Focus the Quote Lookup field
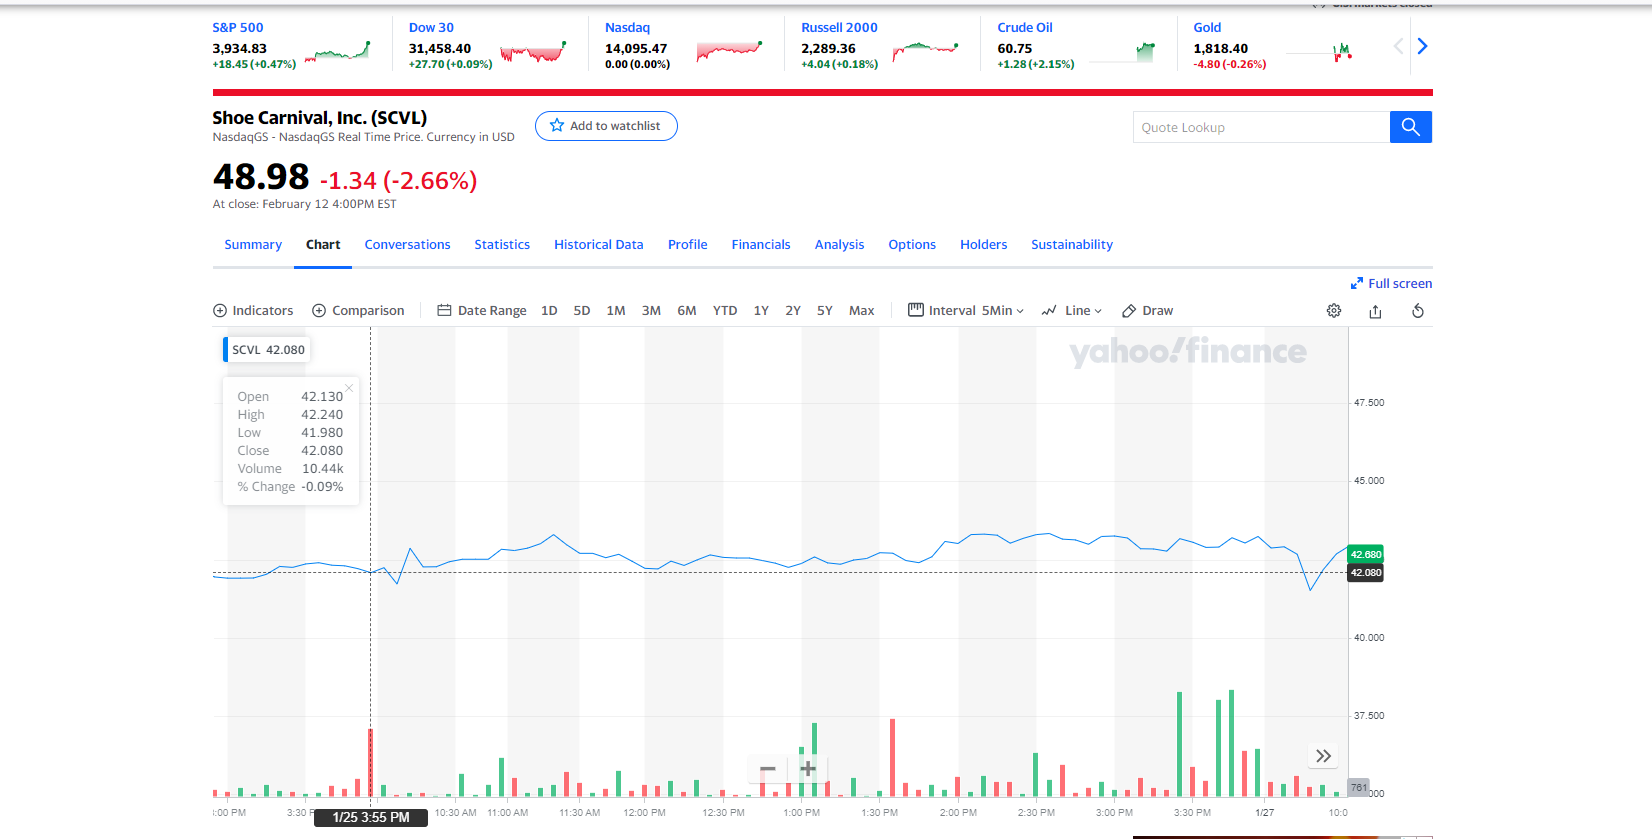This screenshot has height=839, width=1652. pos(1261,127)
